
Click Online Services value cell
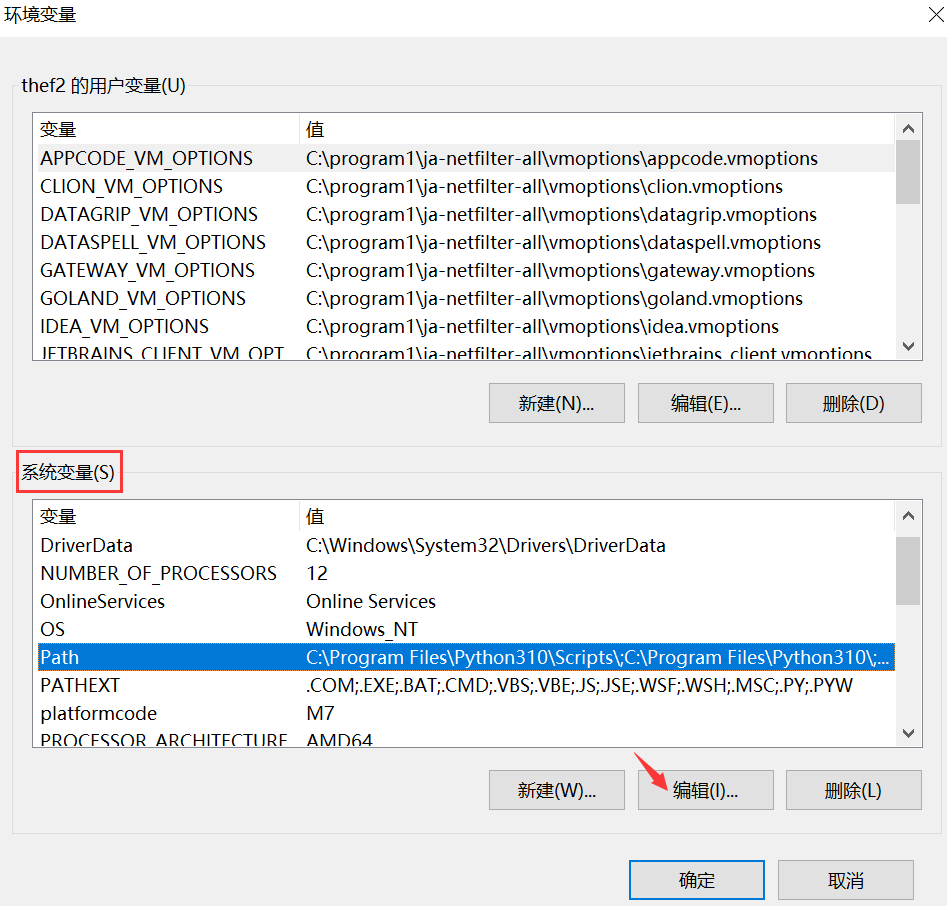coord(371,601)
